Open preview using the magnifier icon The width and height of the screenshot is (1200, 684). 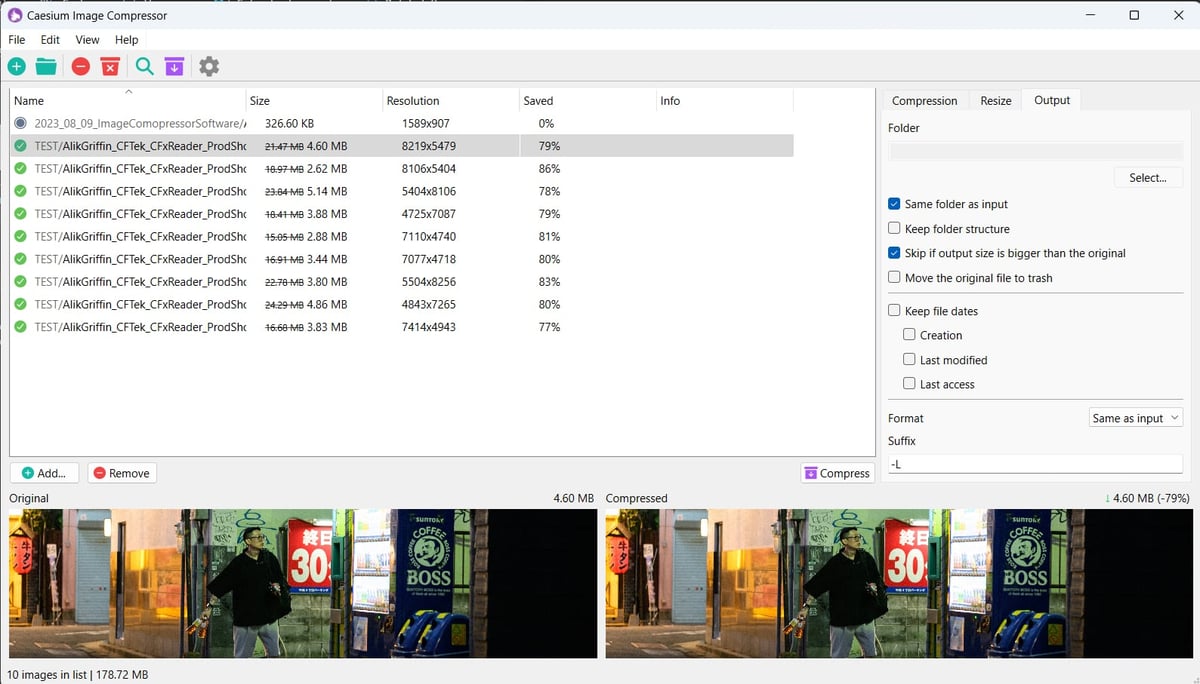pyautogui.click(x=144, y=66)
